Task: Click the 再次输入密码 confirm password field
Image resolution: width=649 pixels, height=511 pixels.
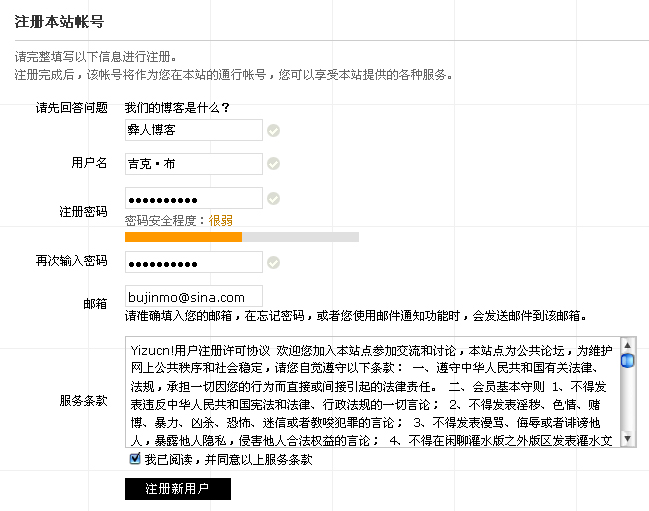Action: pyautogui.click(x=193, y=262)
